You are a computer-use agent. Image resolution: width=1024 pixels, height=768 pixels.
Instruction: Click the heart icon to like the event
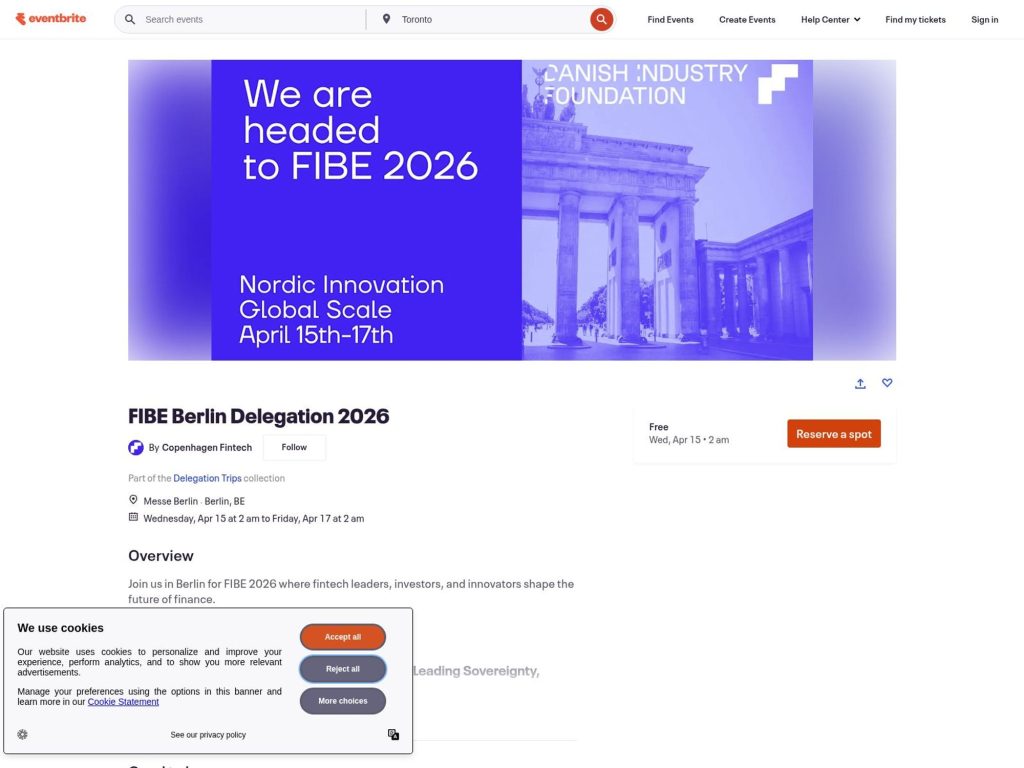[887, 383]
